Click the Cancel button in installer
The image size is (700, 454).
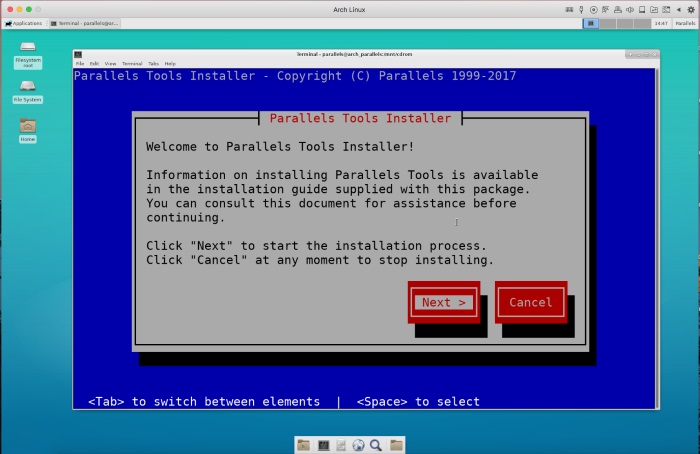tap(531, 302)
